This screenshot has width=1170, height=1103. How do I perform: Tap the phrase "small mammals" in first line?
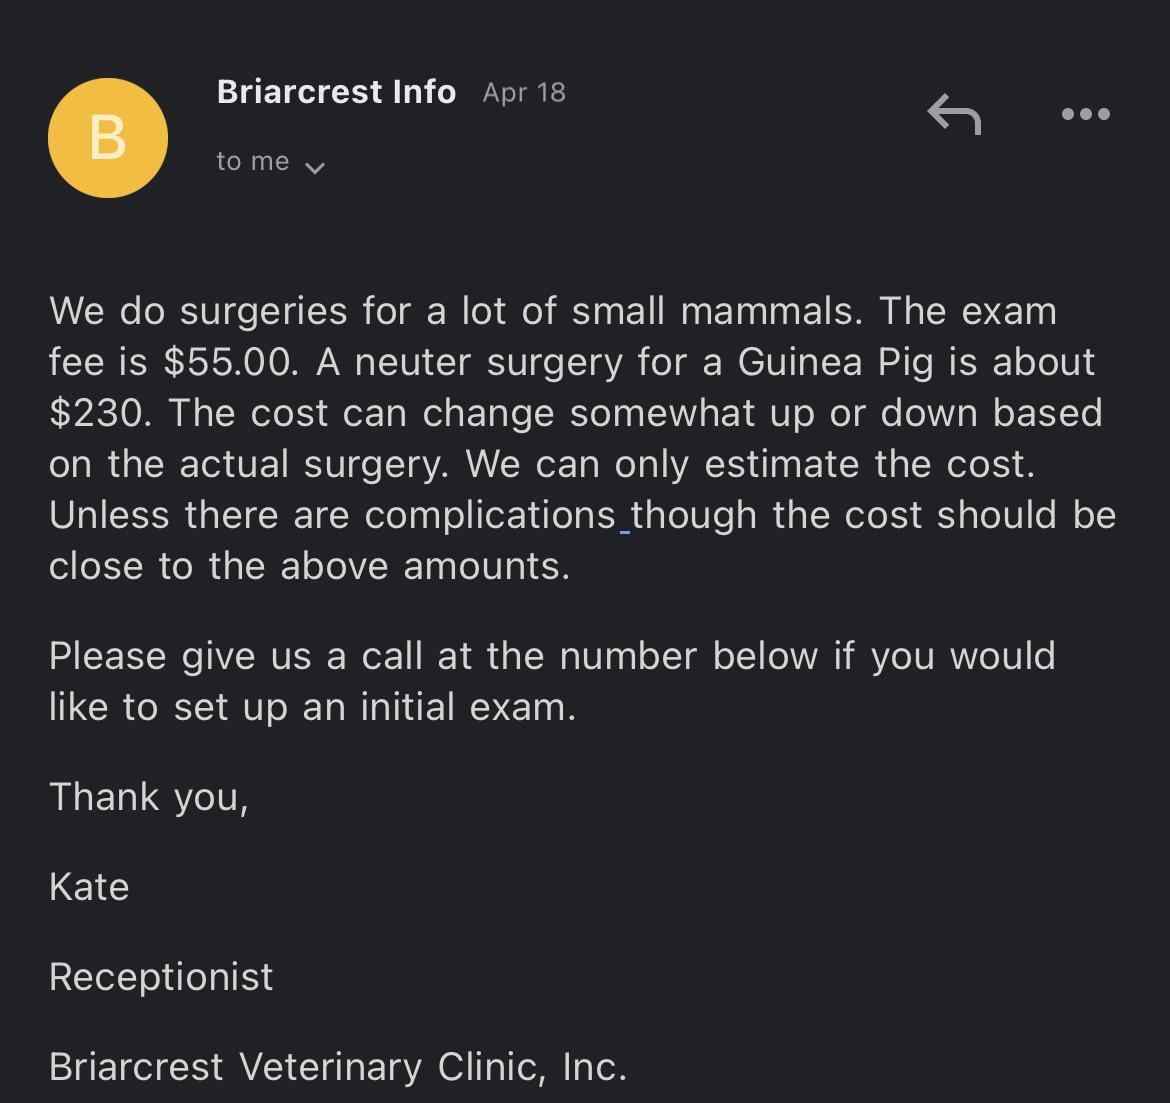(714, 311)
